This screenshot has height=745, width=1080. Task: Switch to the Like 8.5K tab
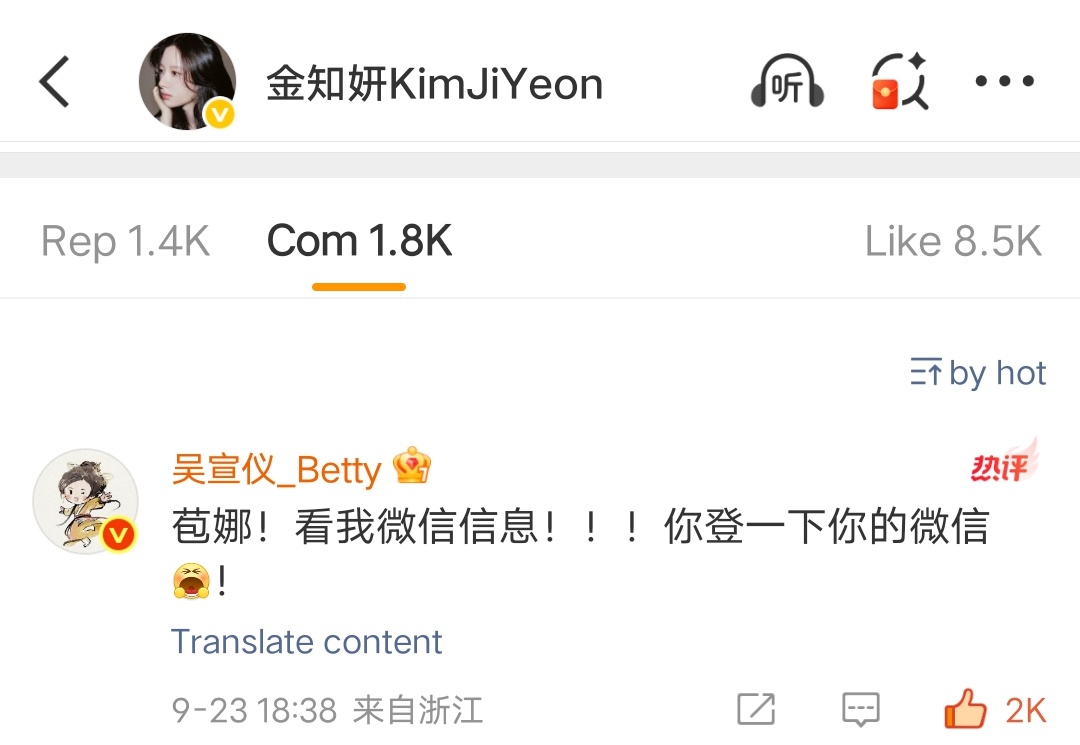(953, 242)
